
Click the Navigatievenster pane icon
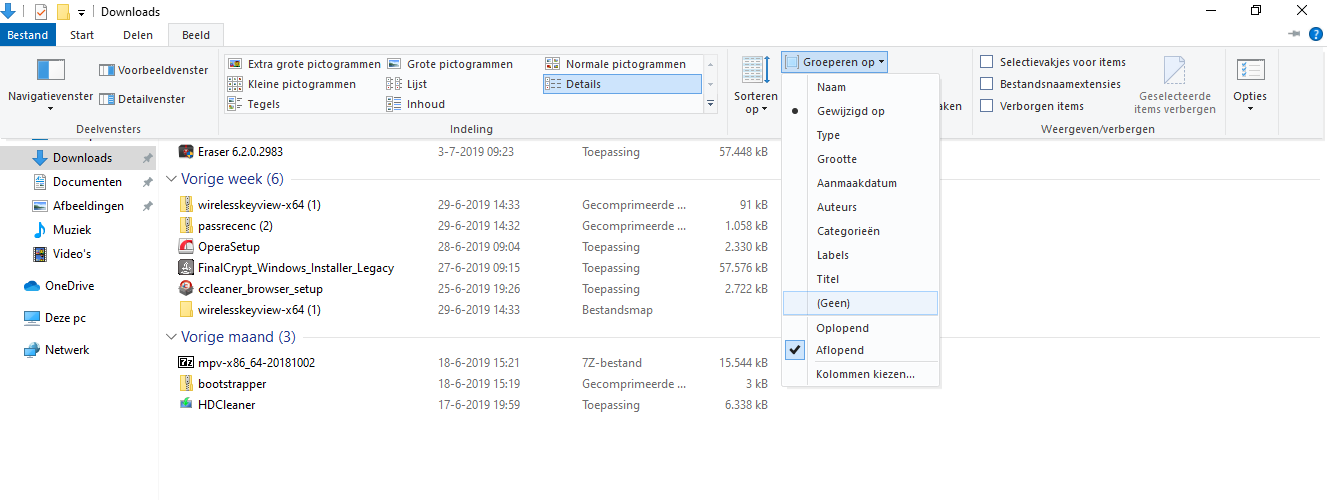click(50, 70)
